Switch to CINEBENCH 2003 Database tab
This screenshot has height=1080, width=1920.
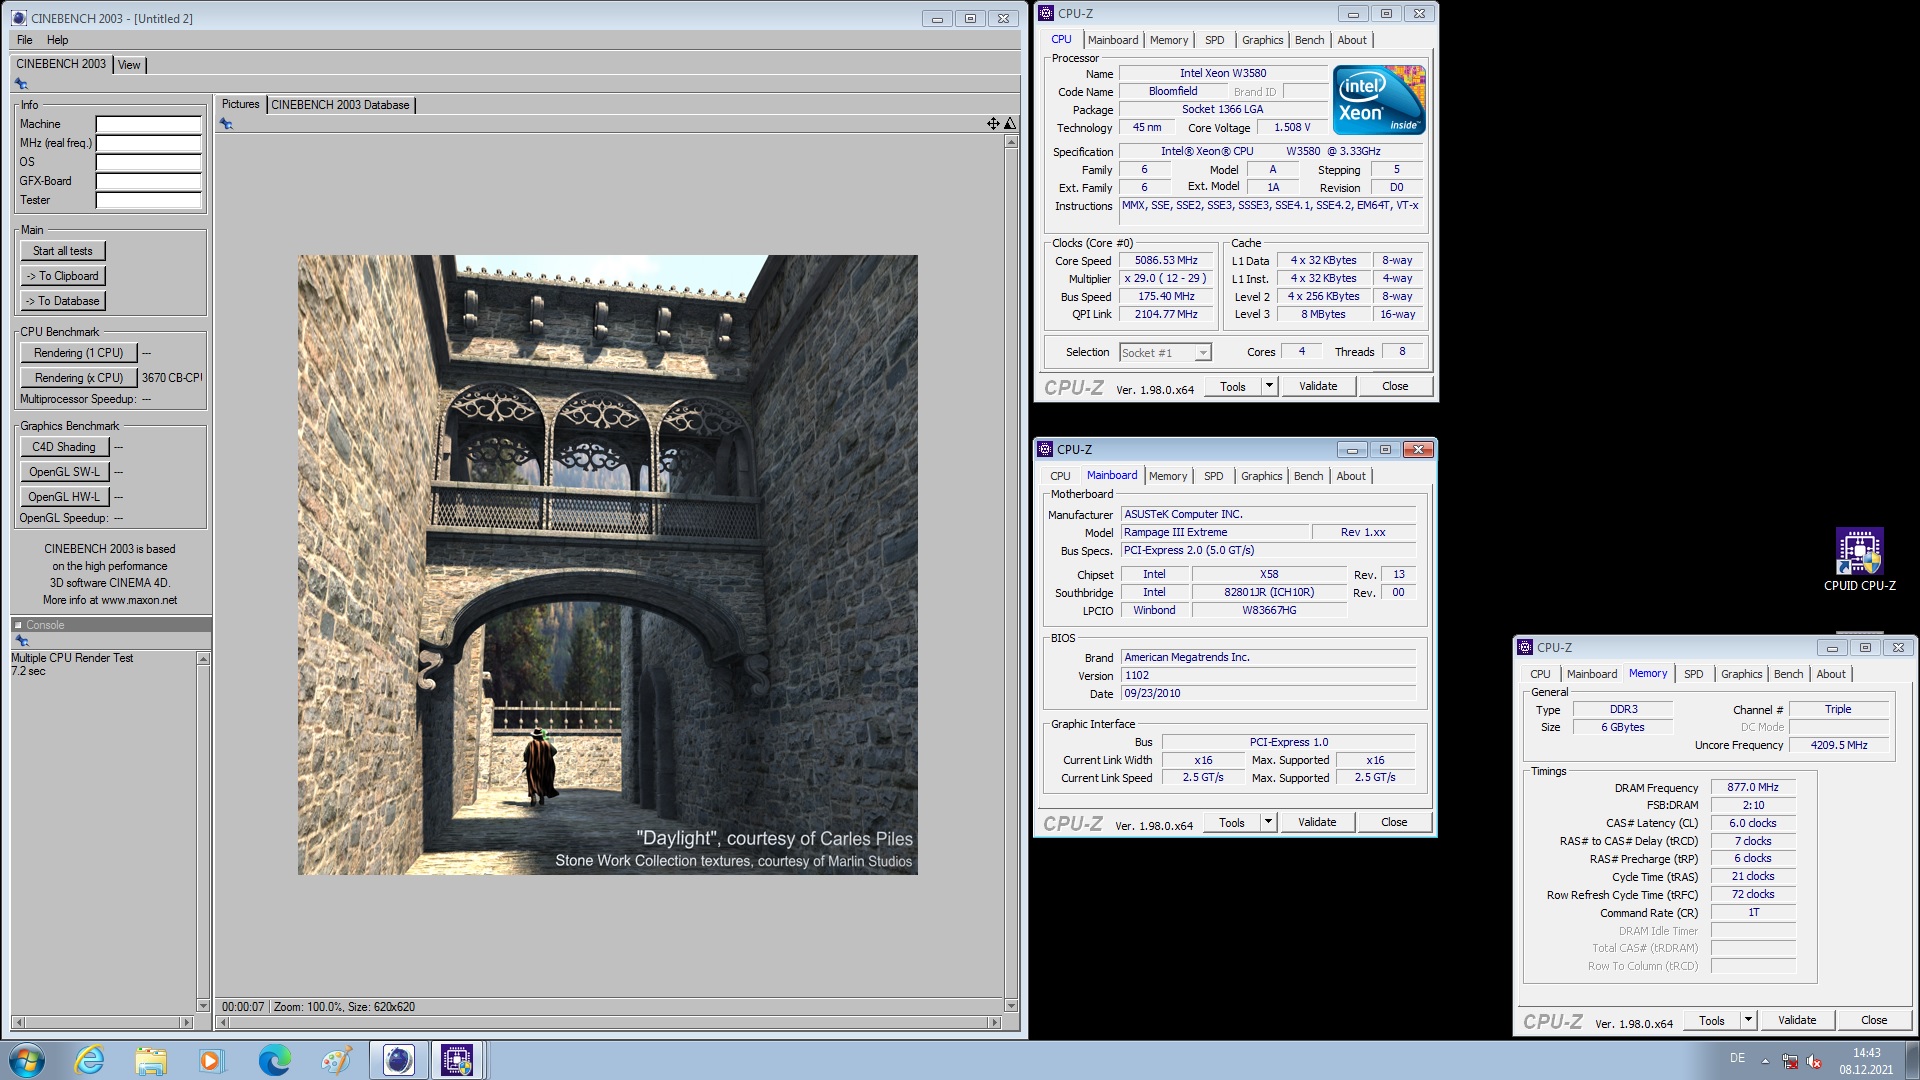340,105
